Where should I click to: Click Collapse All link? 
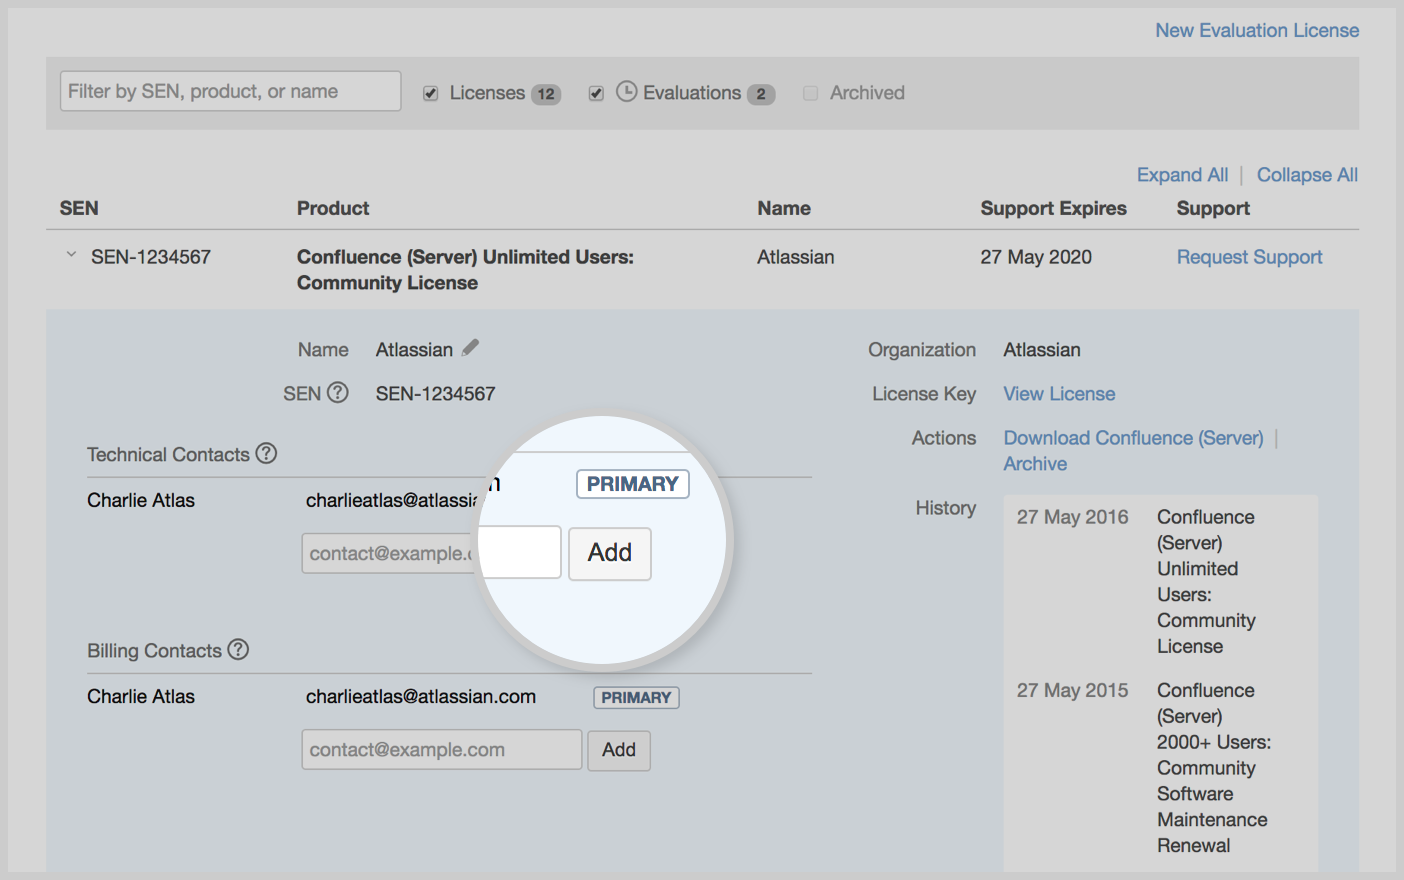(x=1307, y=174)
